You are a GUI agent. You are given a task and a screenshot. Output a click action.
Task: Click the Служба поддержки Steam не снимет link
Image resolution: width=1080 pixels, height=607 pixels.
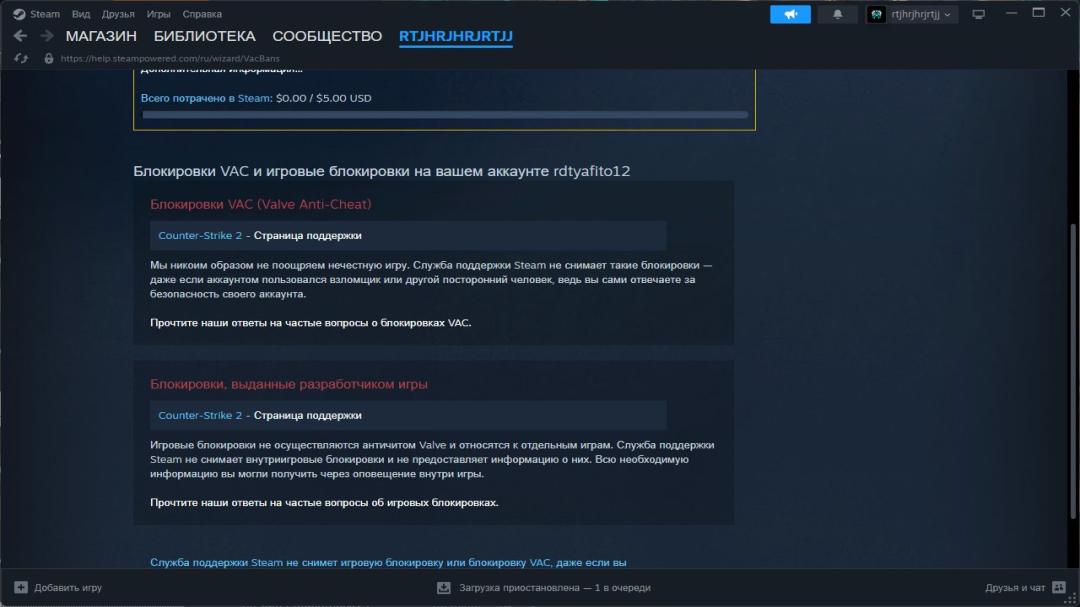click(388, 562)
